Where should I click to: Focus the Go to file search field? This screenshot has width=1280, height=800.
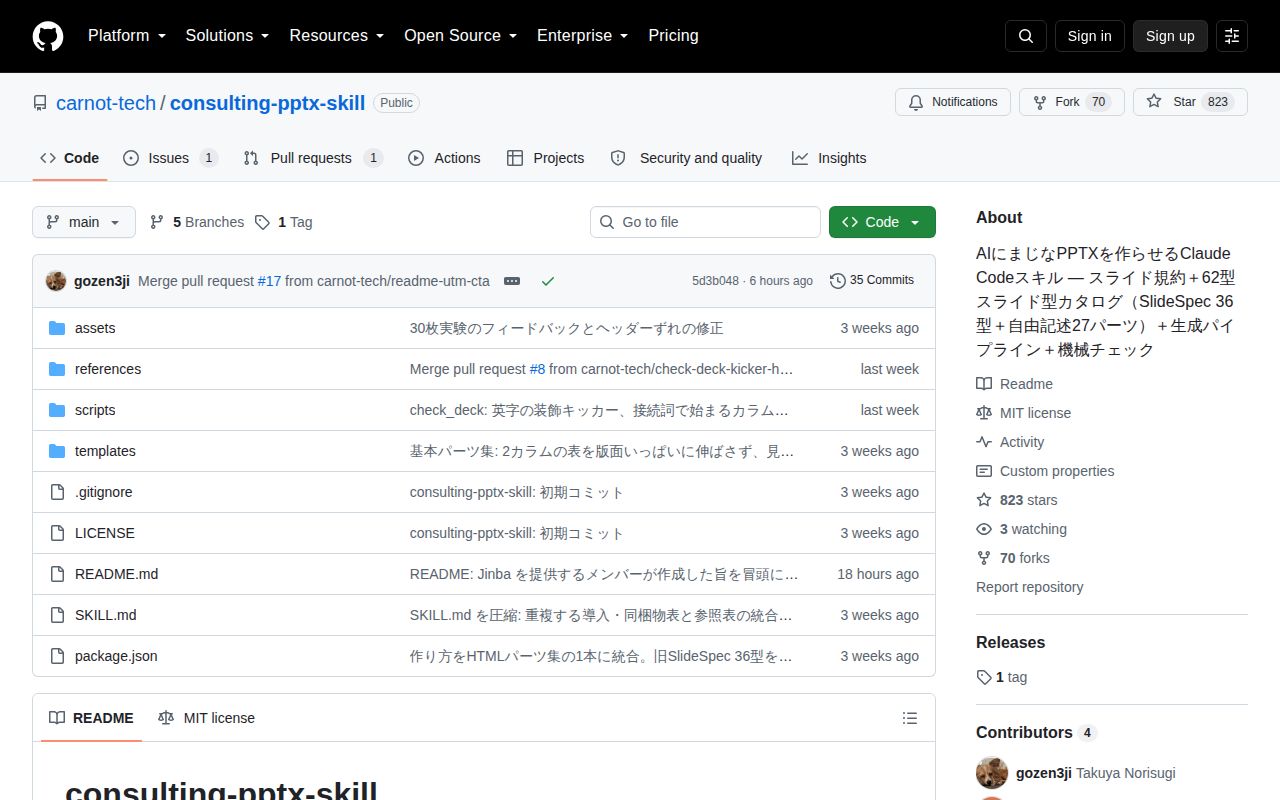(x=705, y=222)
